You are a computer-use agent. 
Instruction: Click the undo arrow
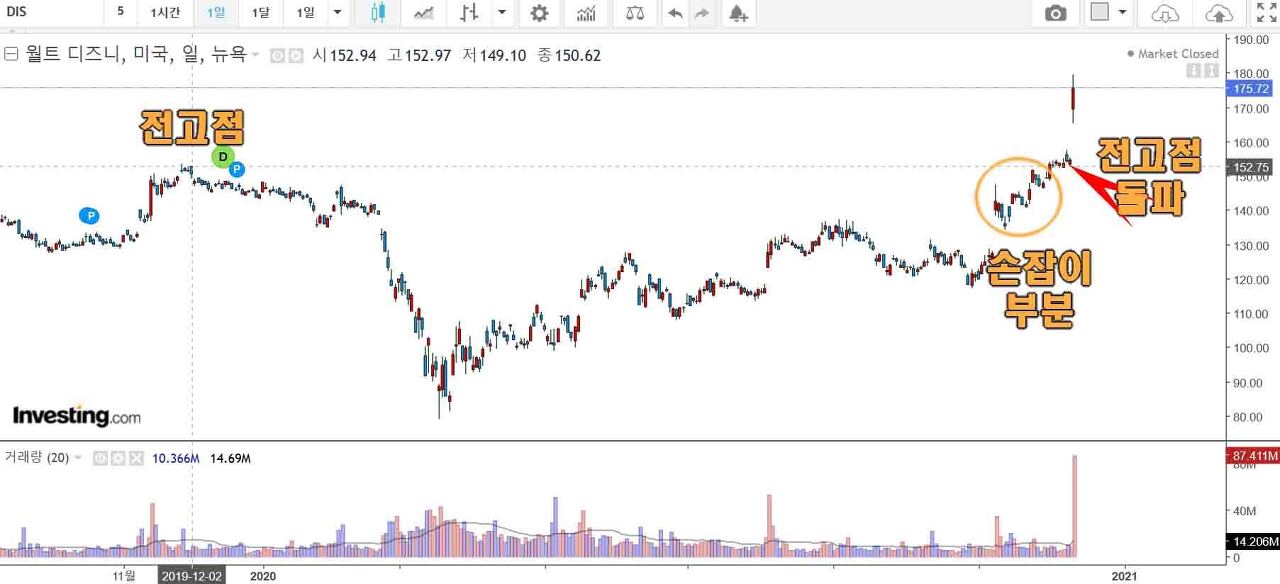(x=675, y=13)
